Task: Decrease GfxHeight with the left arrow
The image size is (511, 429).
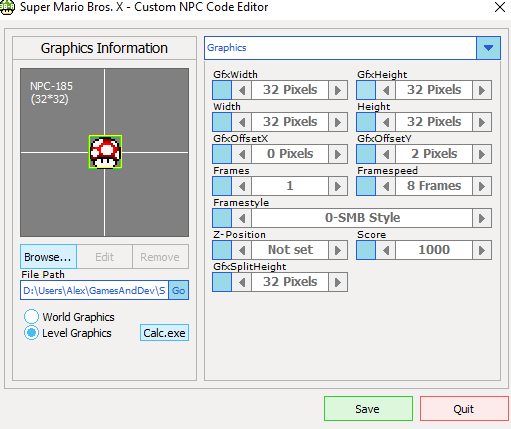Action: coord(386,90)
